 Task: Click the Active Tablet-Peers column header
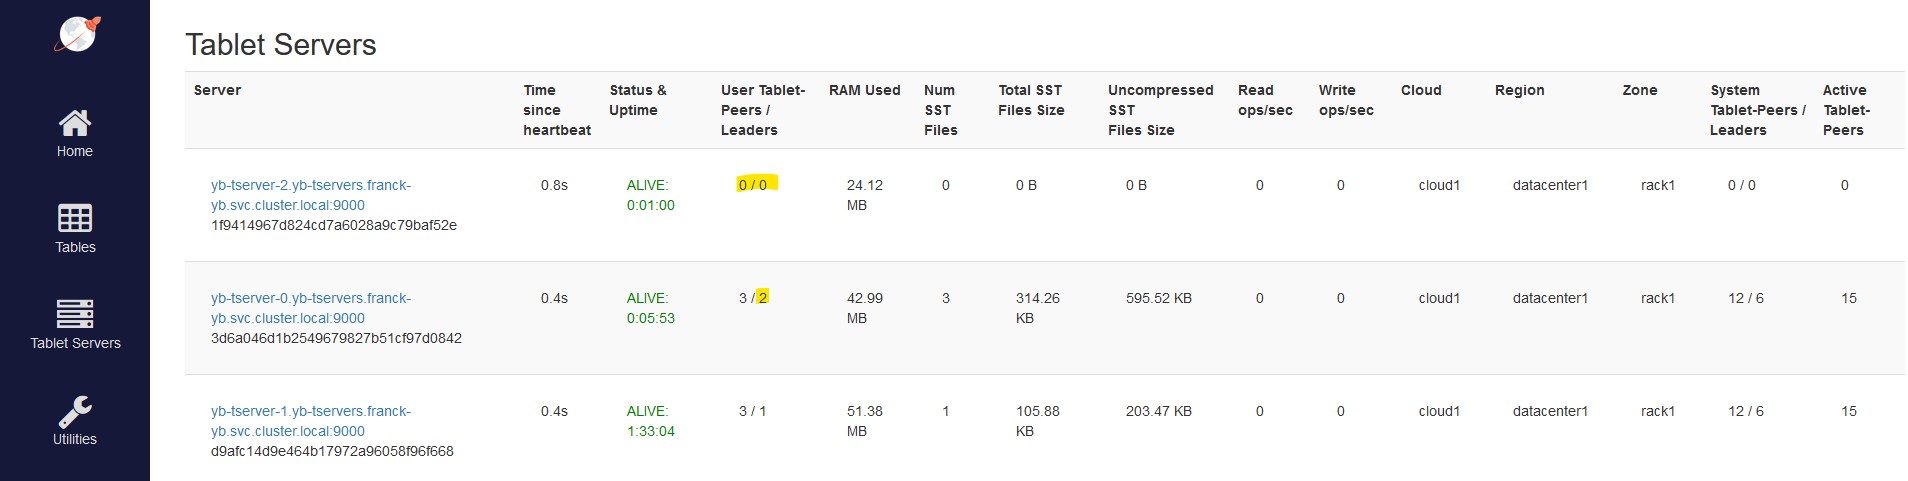click(x=1846, y=110)
